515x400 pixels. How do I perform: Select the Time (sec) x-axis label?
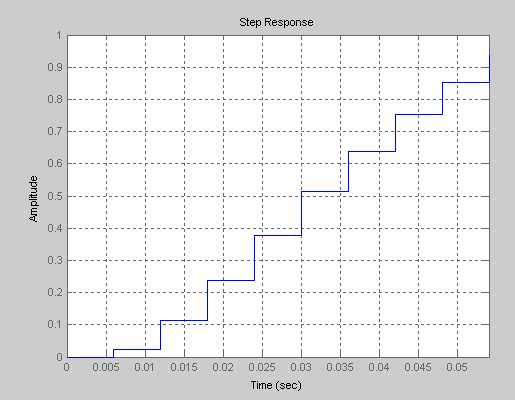click(276, 385)
